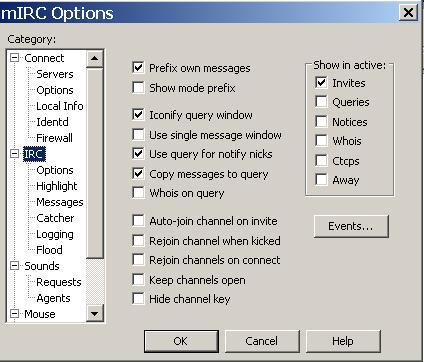Enable Rejoin channel when kicked
424x362 pixels.
(x=138, y=240)
